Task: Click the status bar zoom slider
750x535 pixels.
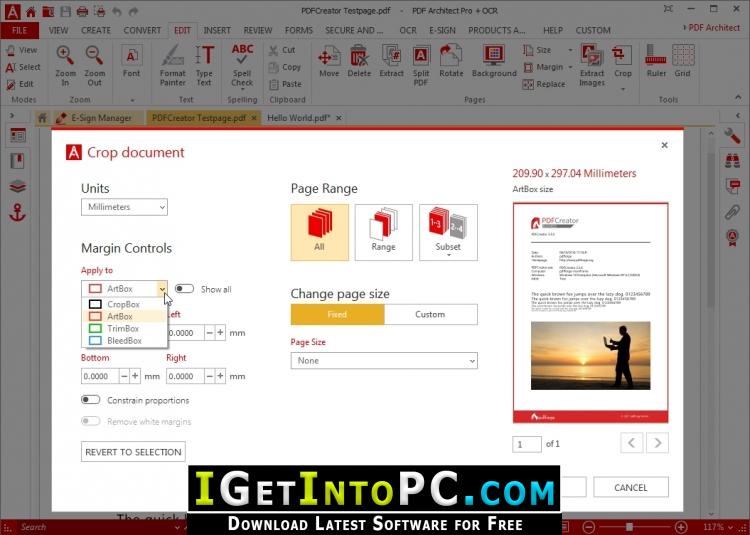Action: pos(630,527)
